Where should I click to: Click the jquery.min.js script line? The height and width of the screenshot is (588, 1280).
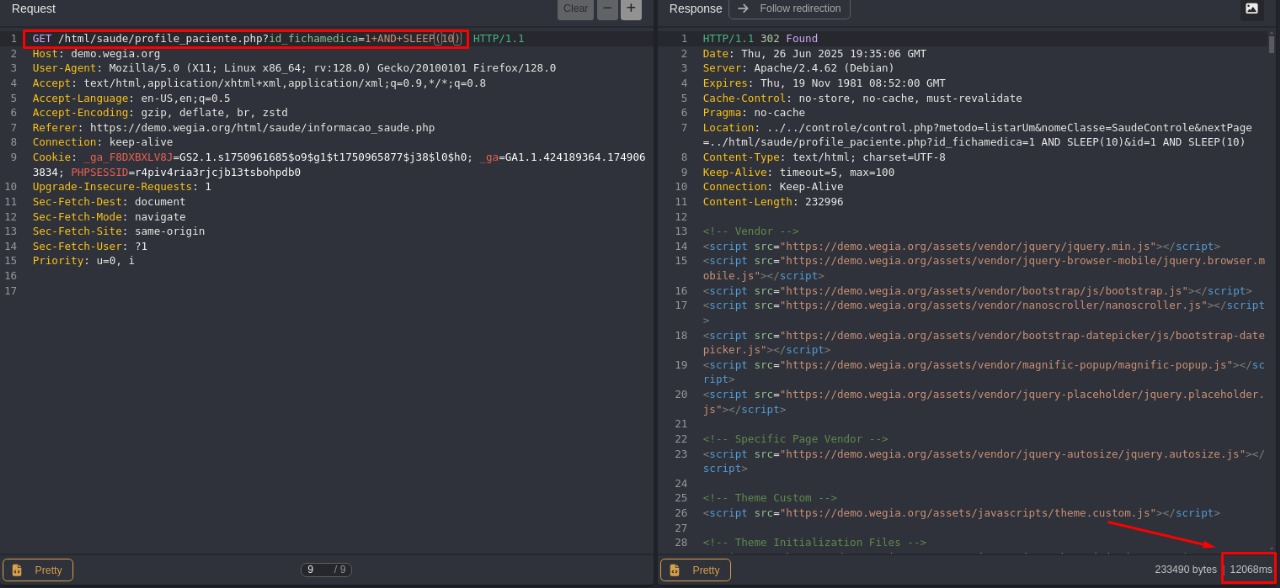(961, 246)
